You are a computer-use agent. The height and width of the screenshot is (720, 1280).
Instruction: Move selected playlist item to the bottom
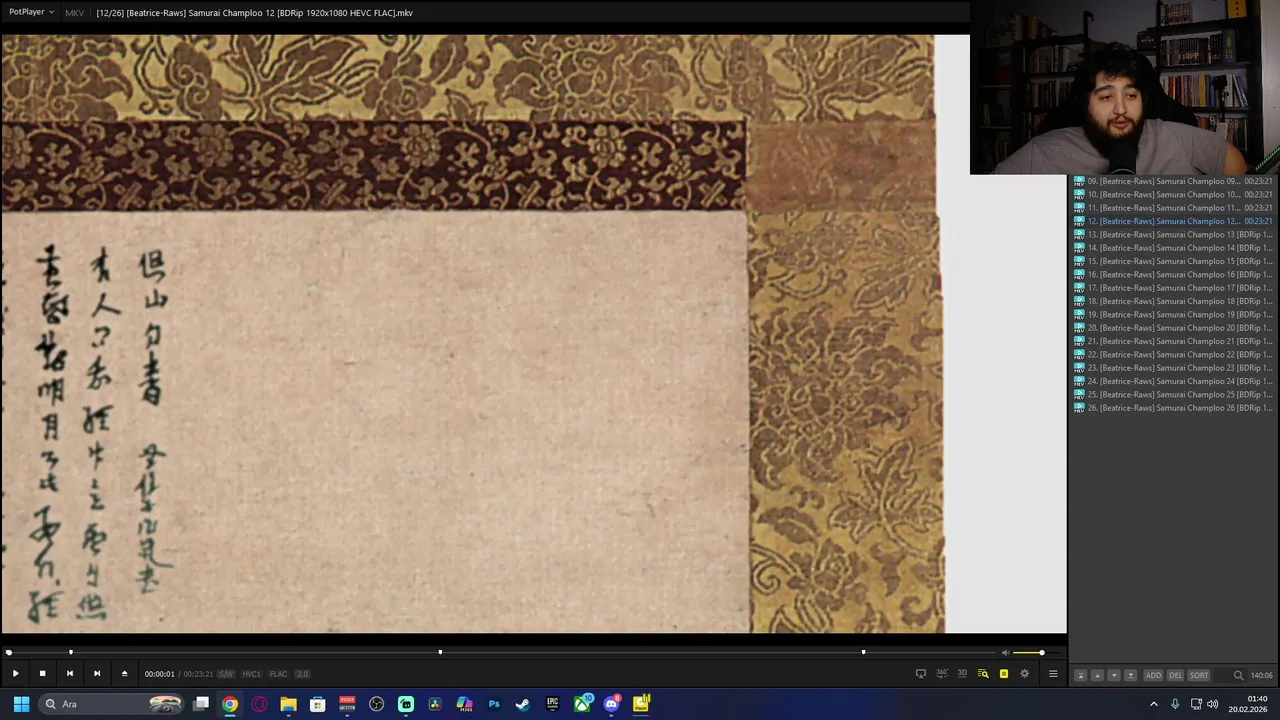click(x=1131, y=675)
